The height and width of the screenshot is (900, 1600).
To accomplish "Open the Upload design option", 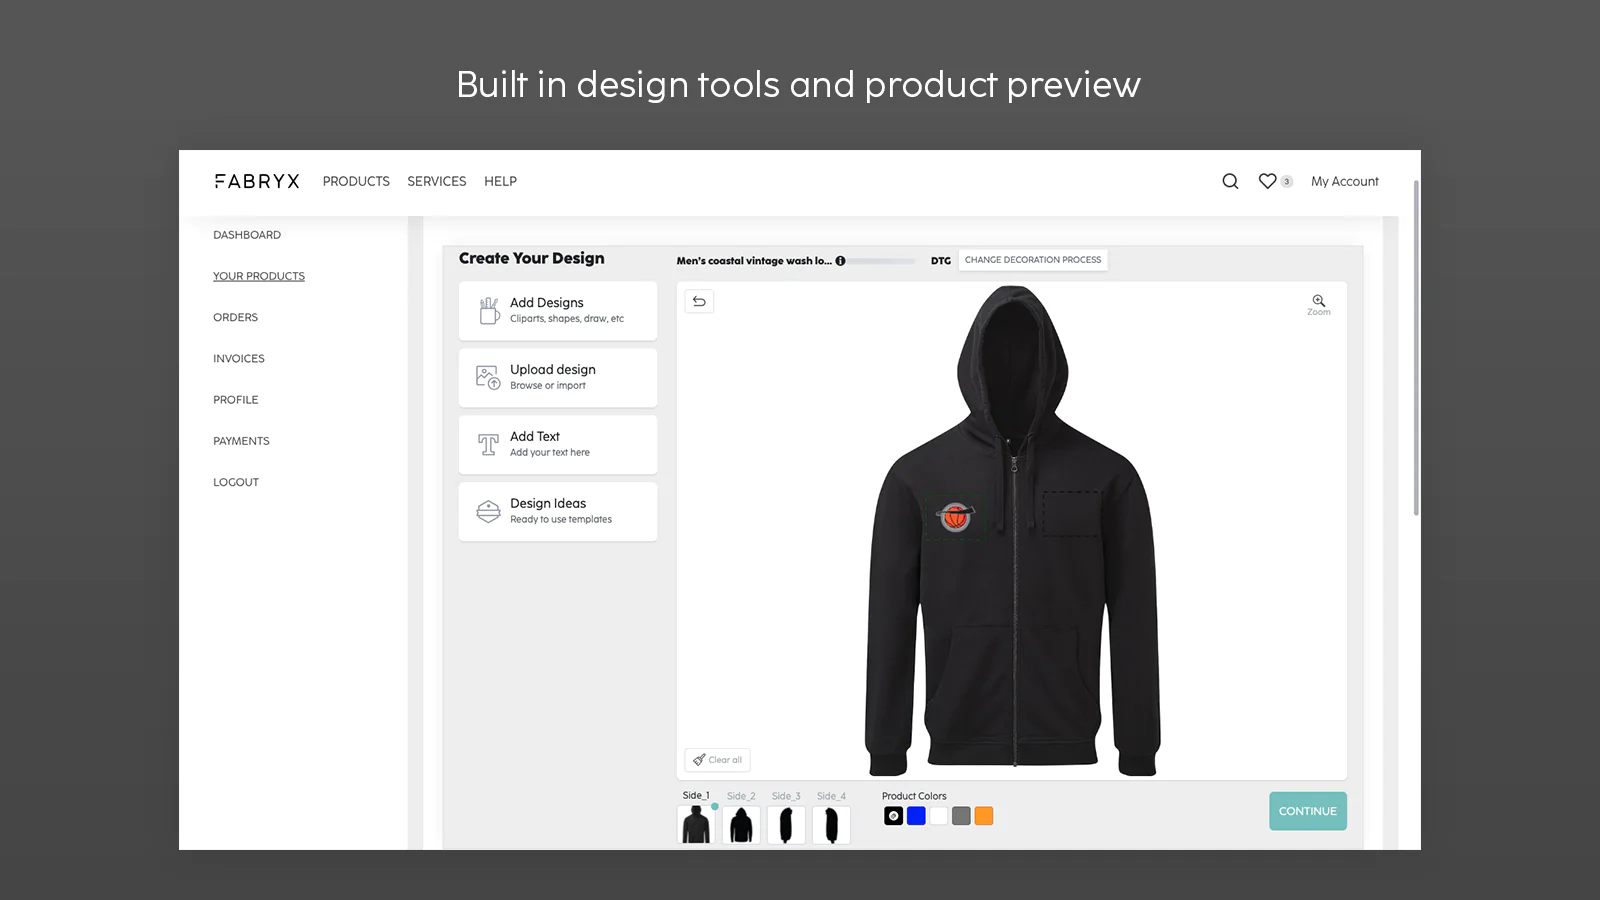I will pos(557,377).
